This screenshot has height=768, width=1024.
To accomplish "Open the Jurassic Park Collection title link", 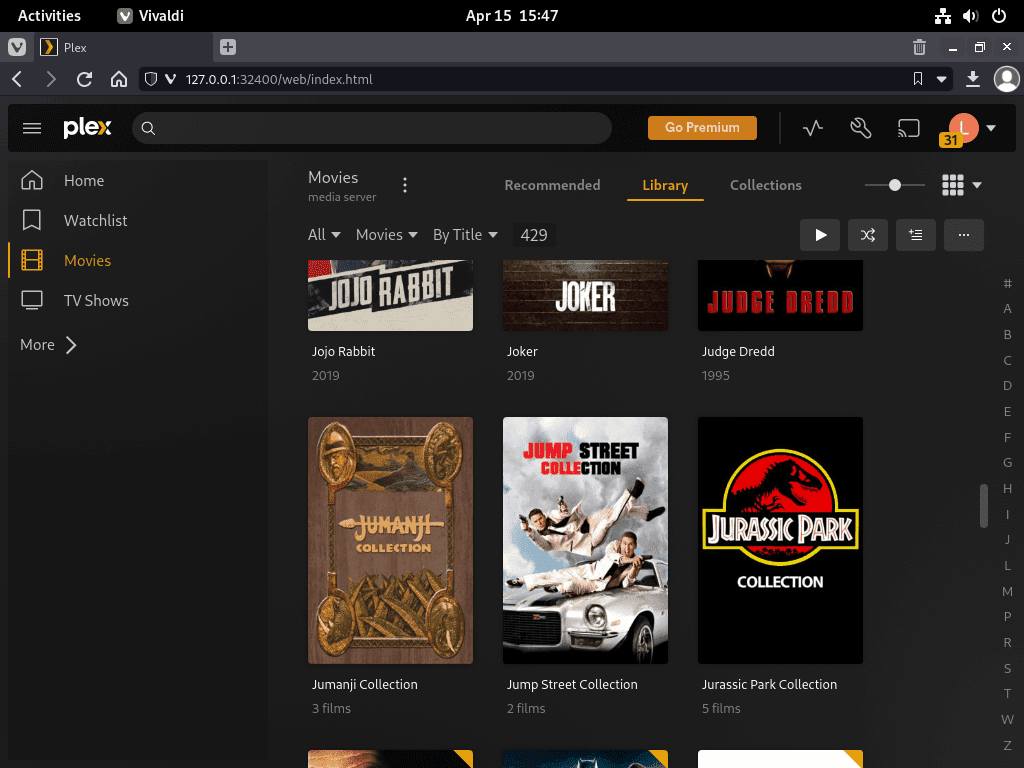I will (x=769, y=684).
